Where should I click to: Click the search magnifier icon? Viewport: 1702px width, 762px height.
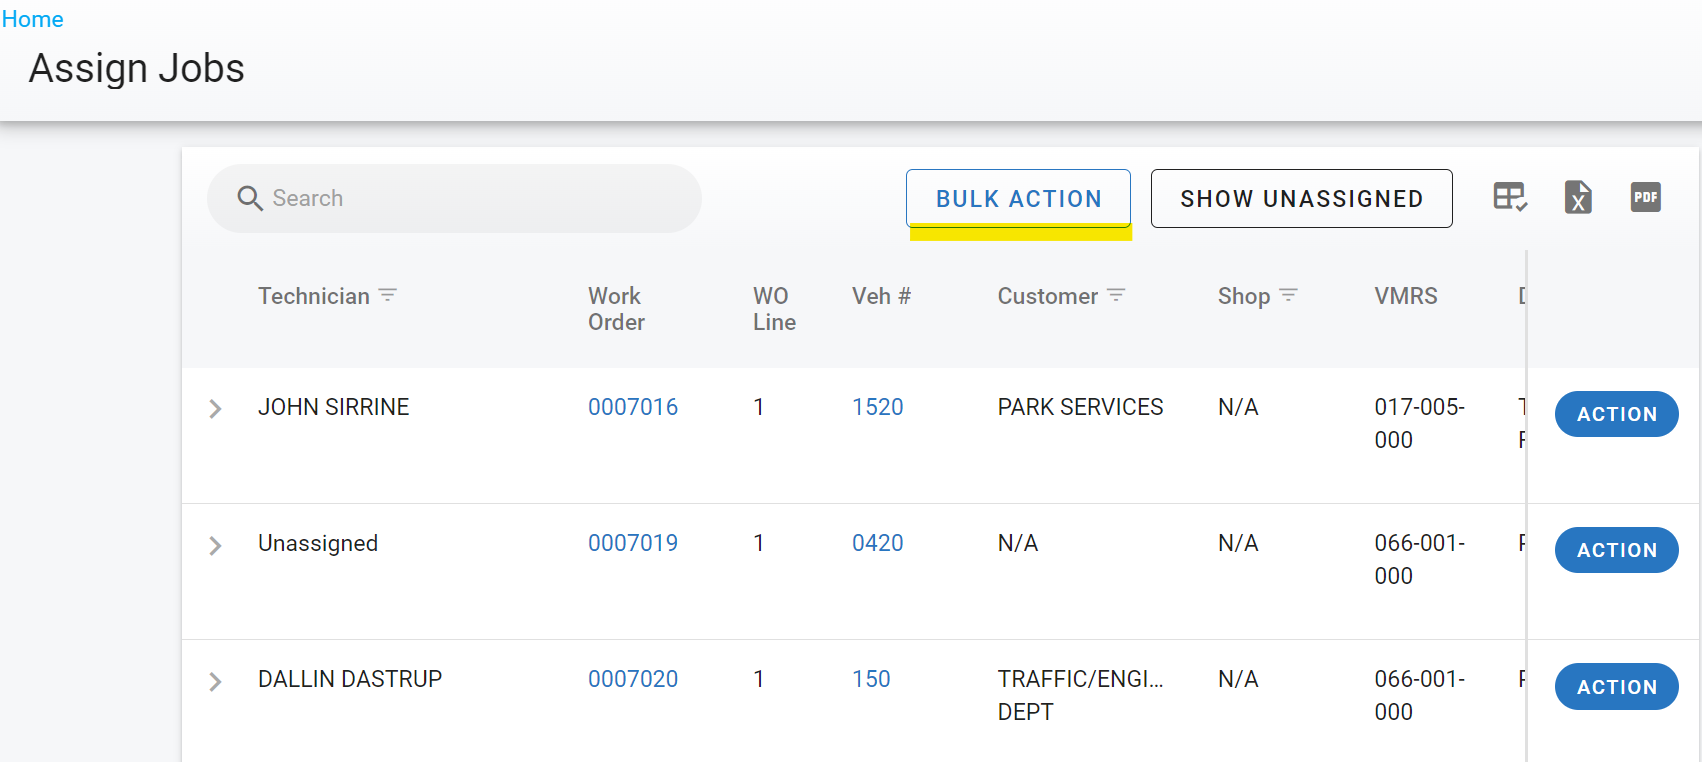[x=250, y=198]
